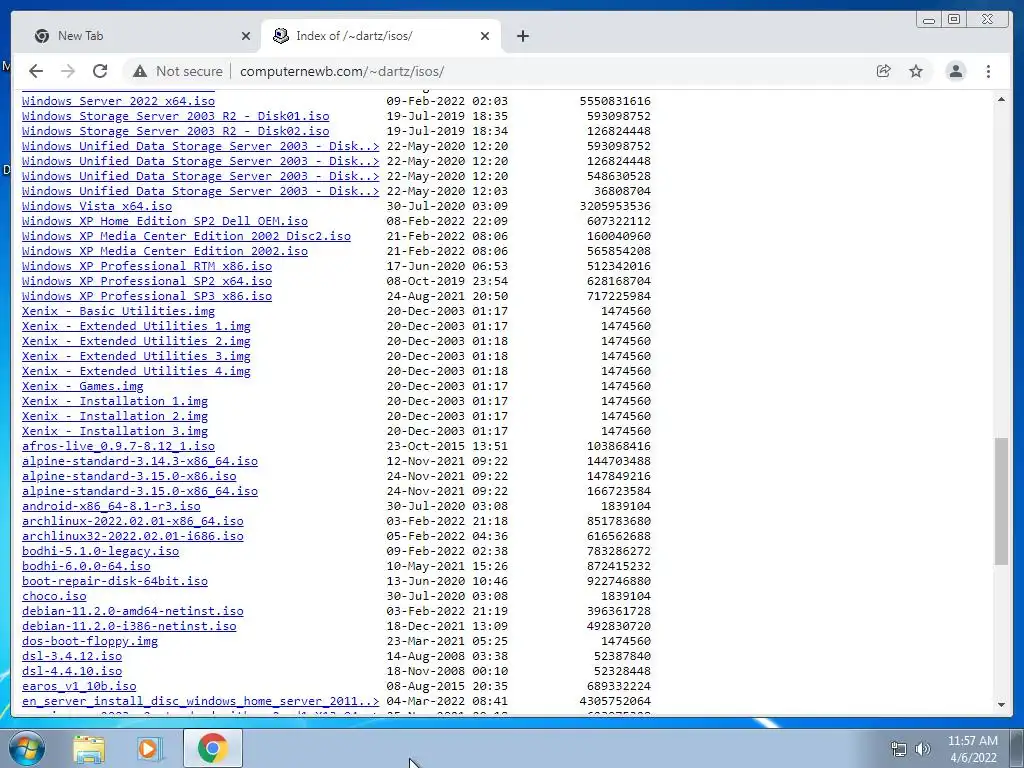Download debian-11.2.0-amd64-netinst.iso
The image size is (1024, 768).
tap(133, 612)
